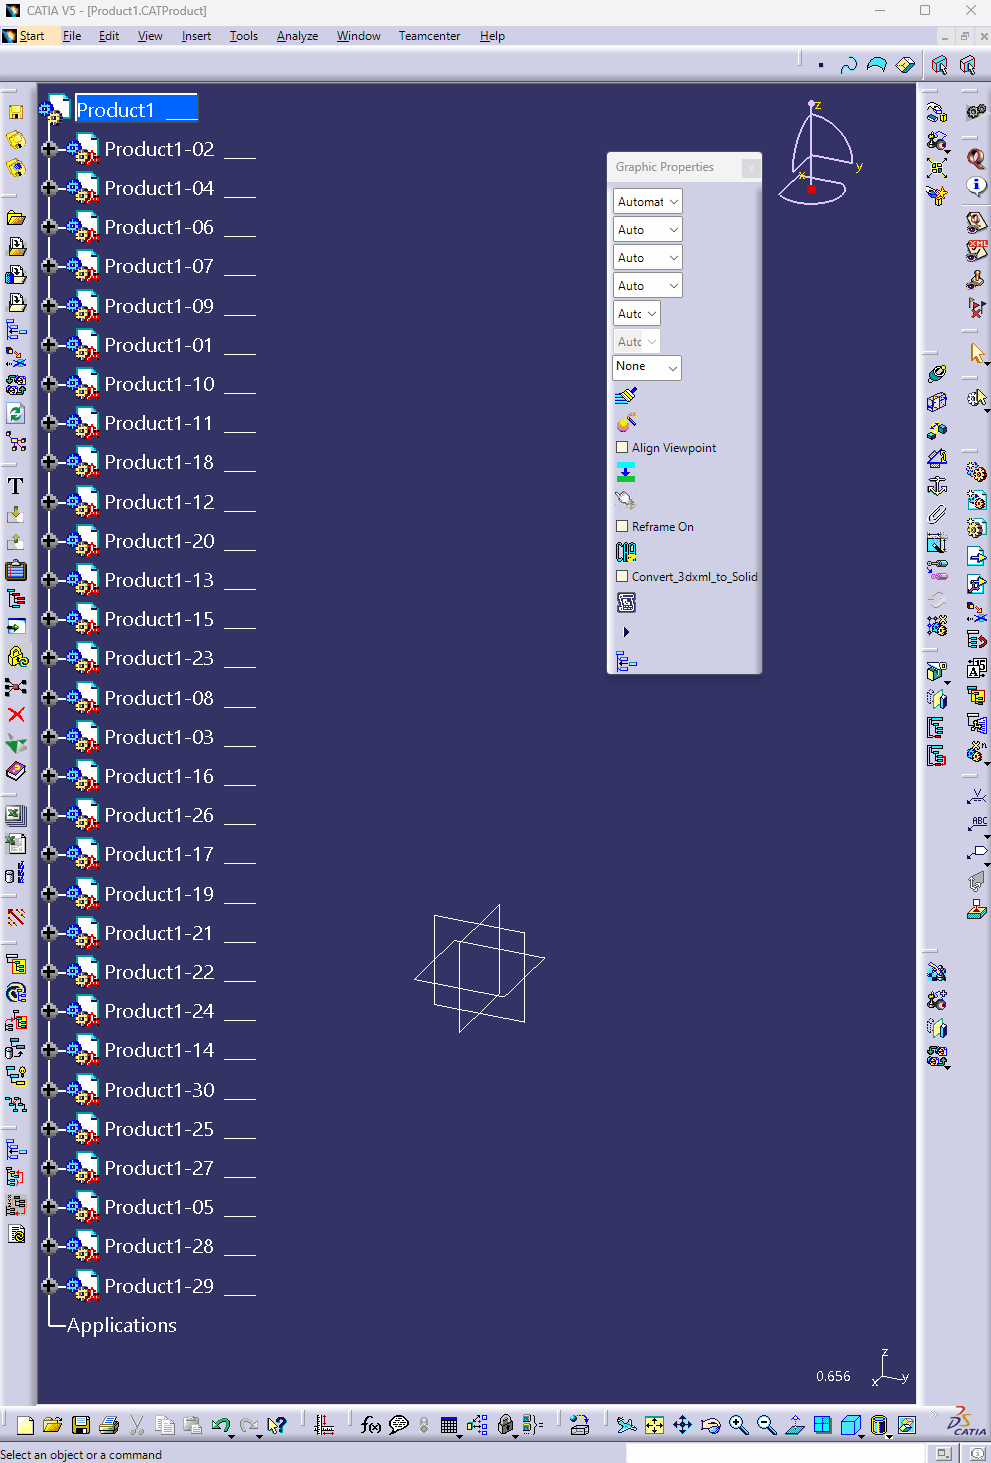991x1463 pixels.
Task: Open the Teamcenter menu
Action: [429, 36]
